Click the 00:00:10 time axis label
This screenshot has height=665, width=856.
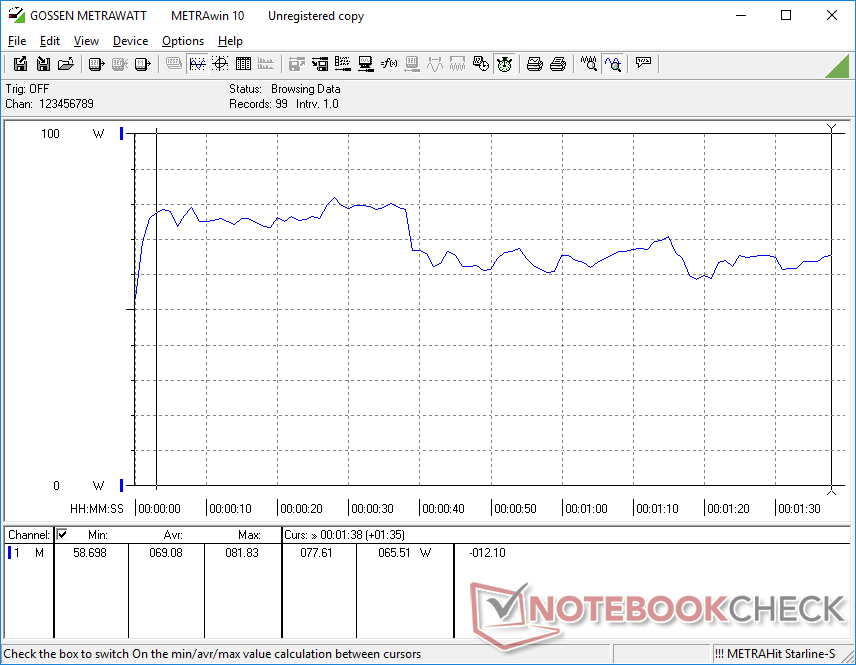[230, 508]
